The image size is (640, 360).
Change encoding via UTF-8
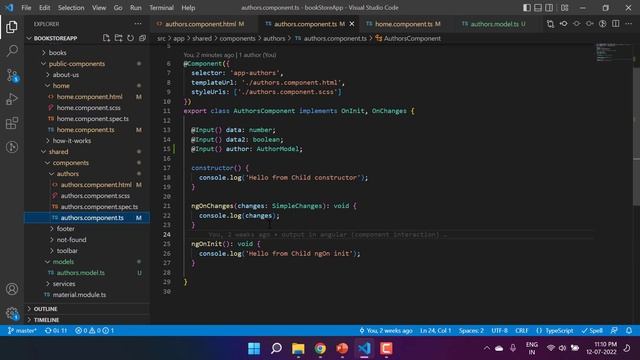click(x=500, y=330)
